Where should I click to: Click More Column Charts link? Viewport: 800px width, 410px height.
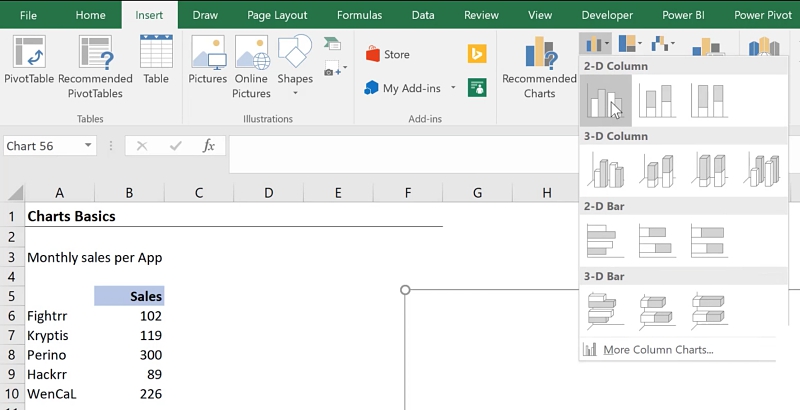(x=657, y=349)
